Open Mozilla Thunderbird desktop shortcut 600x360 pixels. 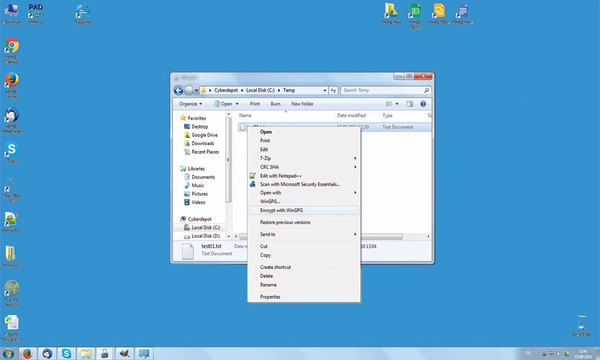(x=12, y=120)
